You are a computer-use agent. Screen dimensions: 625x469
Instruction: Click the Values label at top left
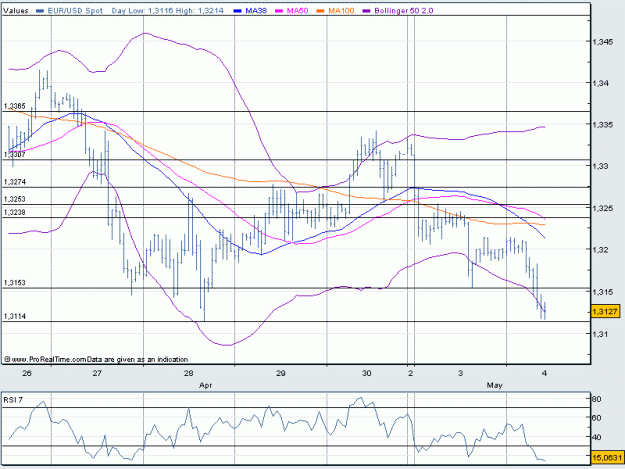16,11
